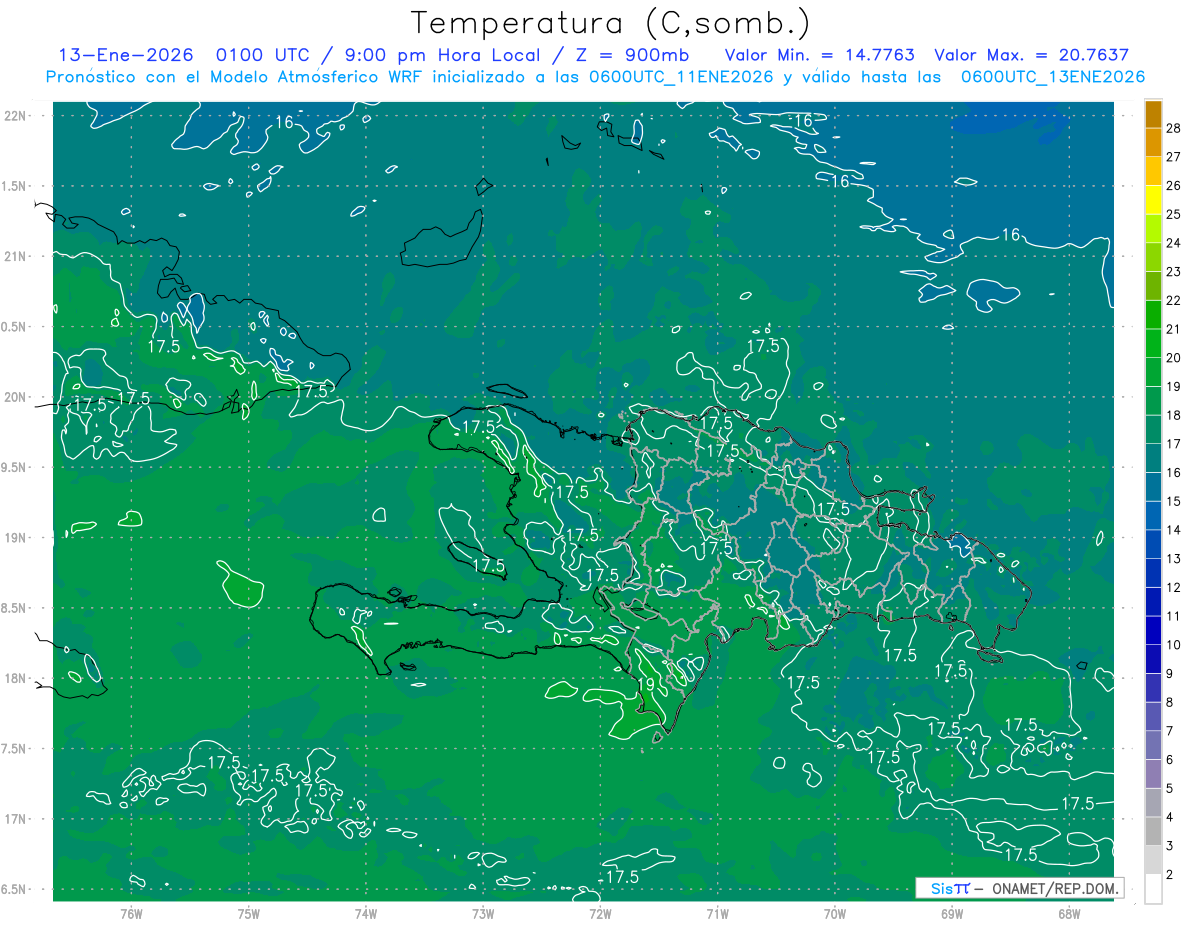
Task: Click the '74W' longitude label
Action: pyautogui.click(x=366, y=914)
